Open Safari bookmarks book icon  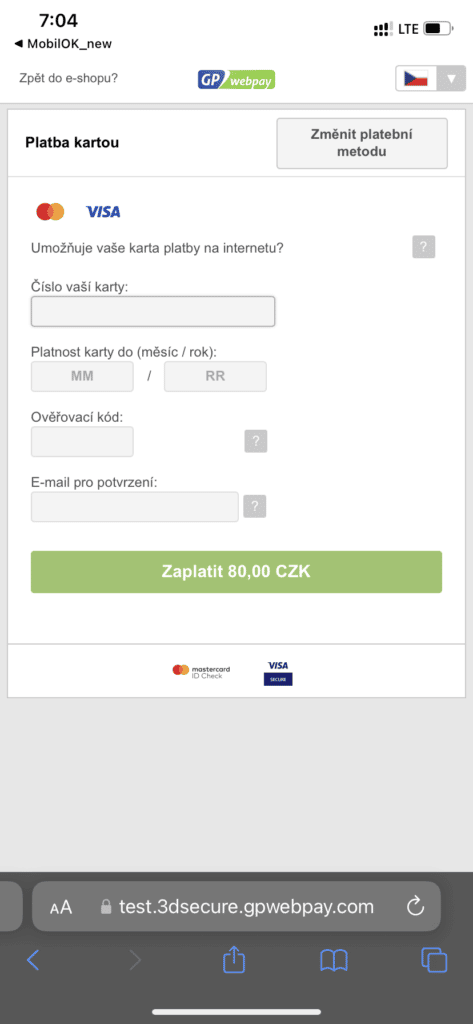point(334,960)
